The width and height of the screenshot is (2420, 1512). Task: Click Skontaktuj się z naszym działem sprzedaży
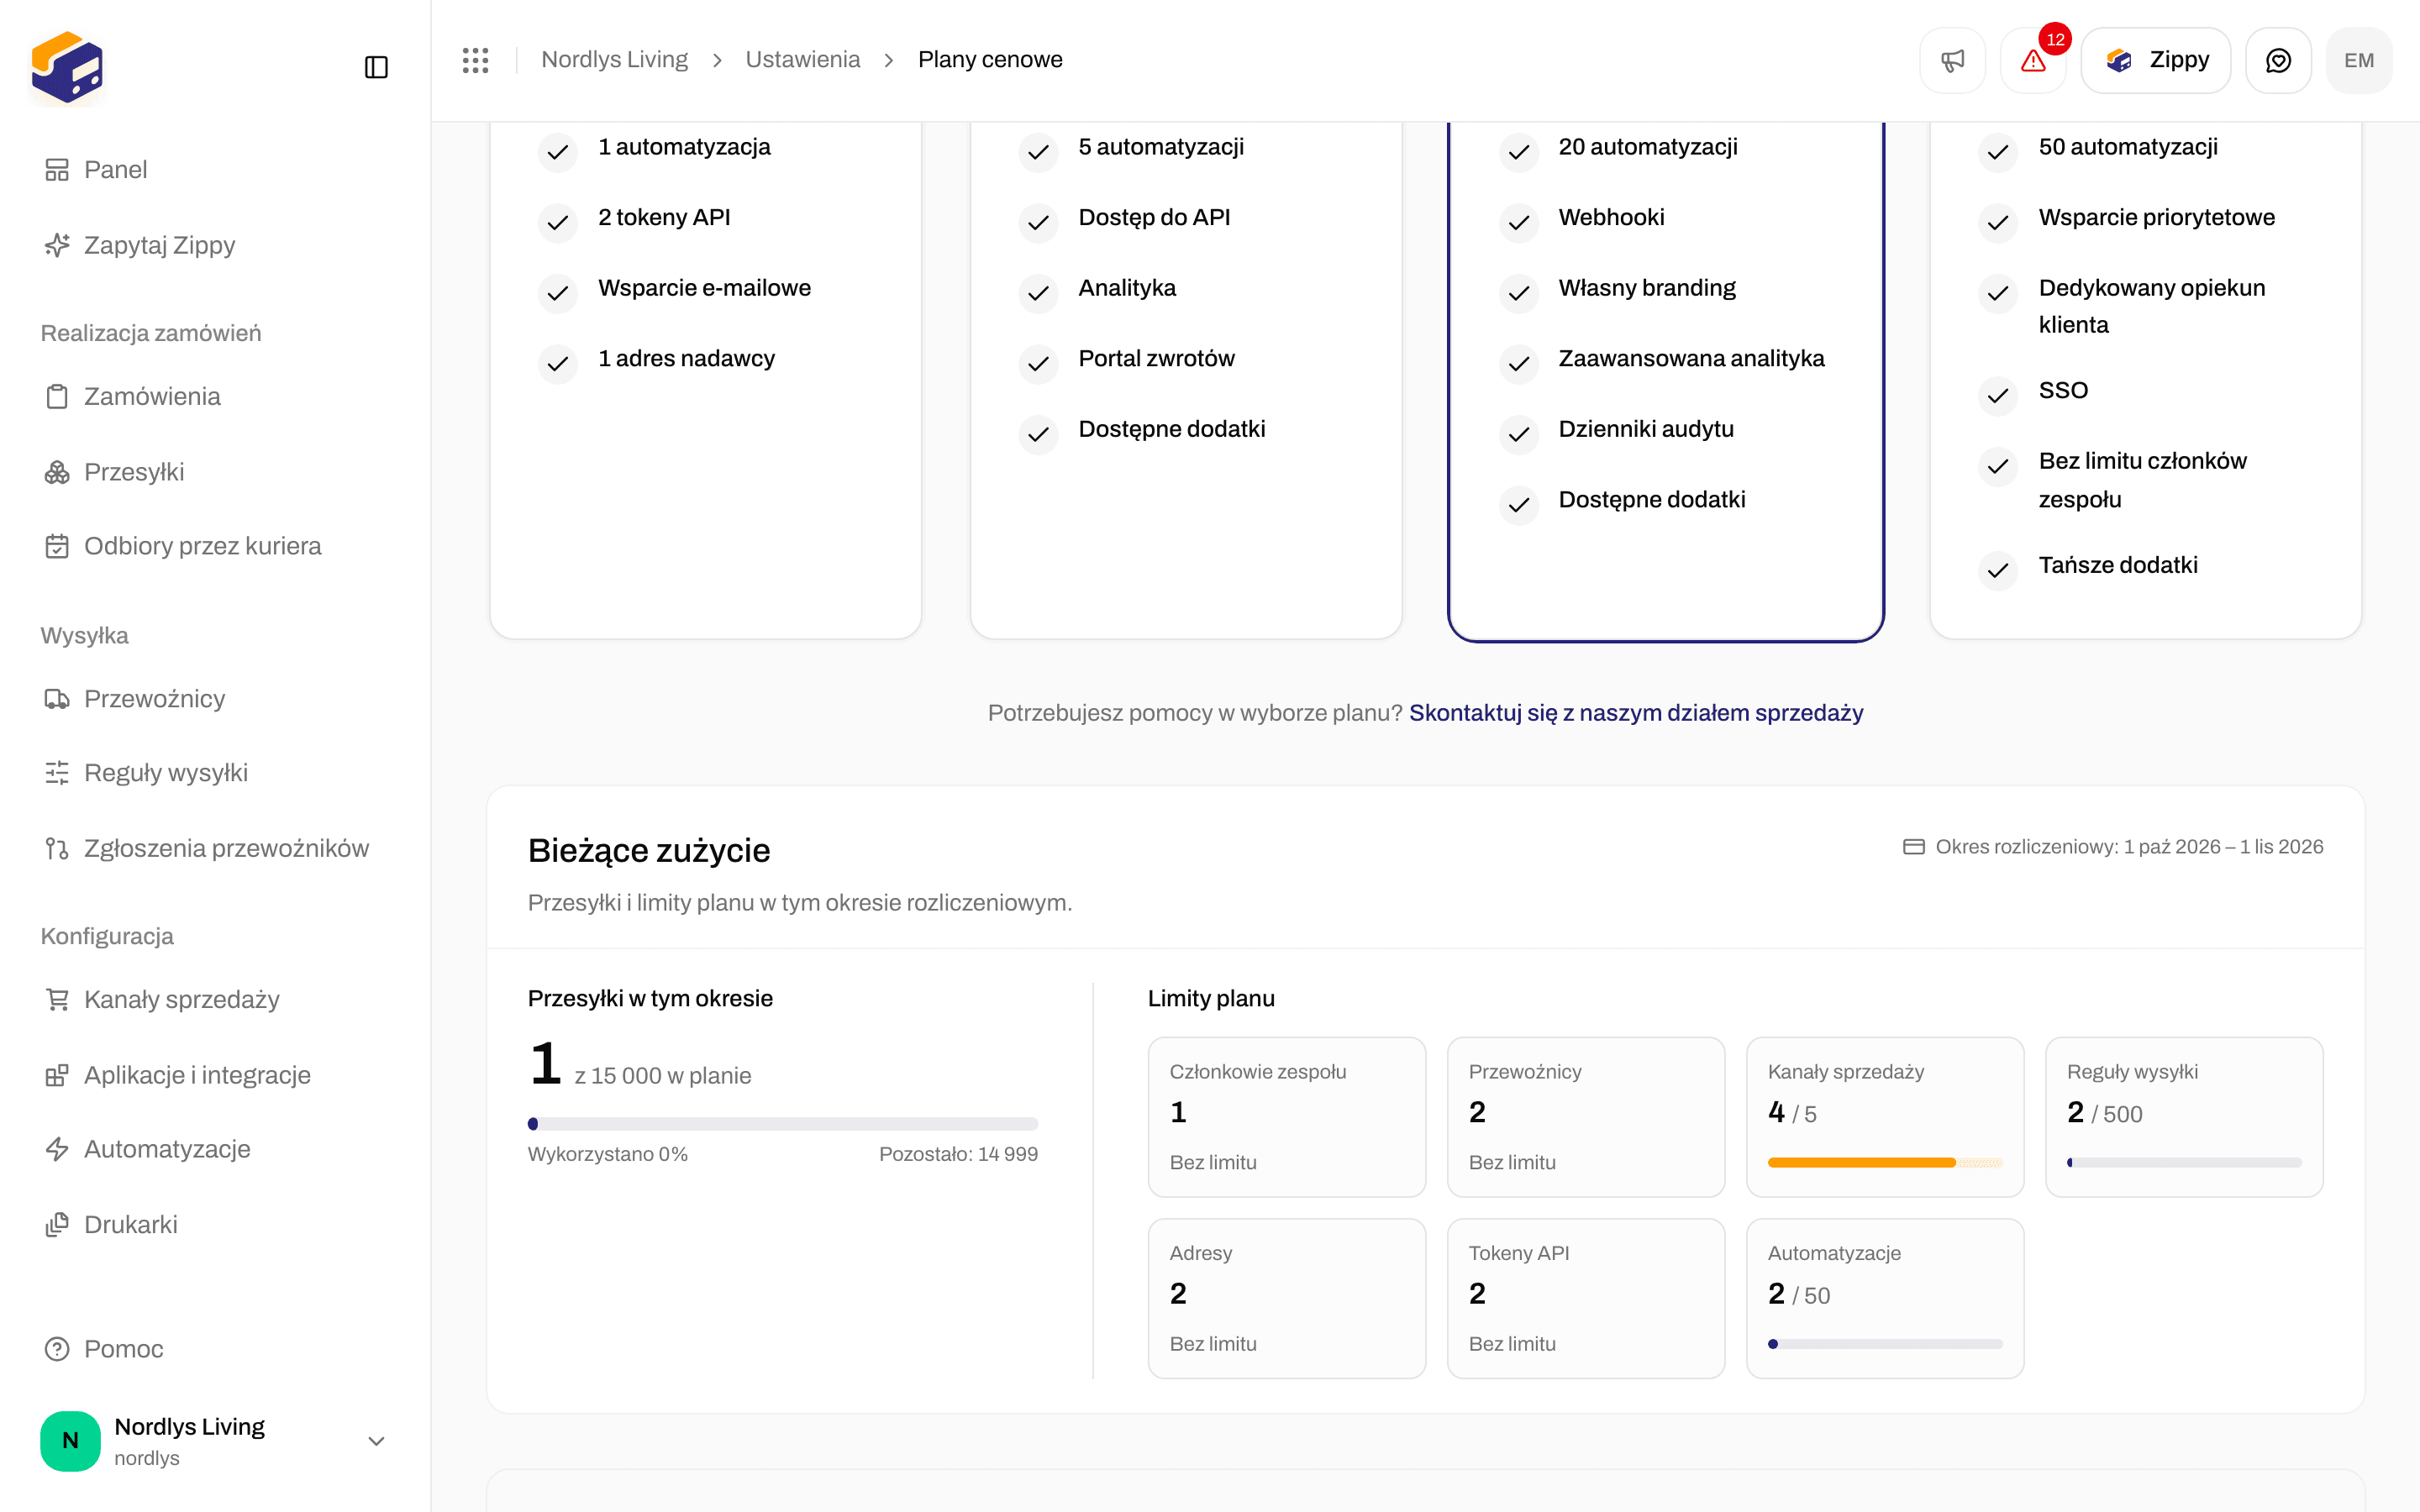[x=1636, y=713]
